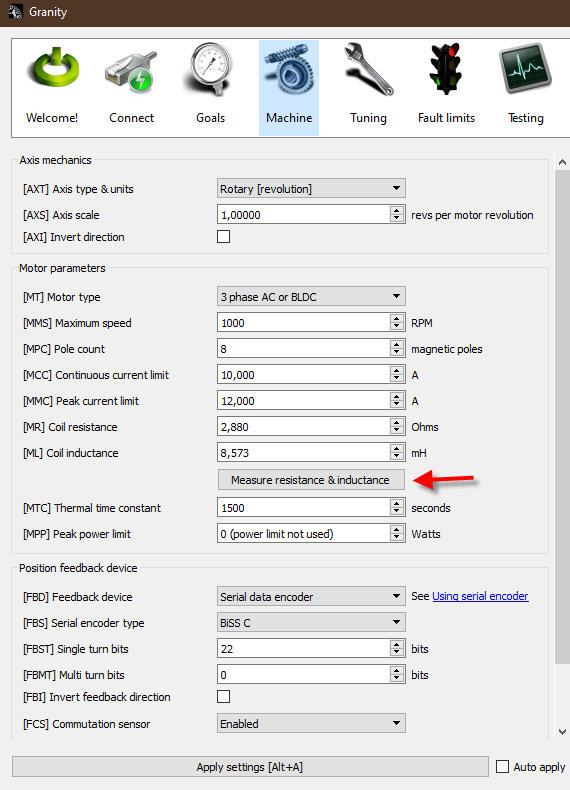Viewport: 570px width, 790px height.
Task: Increase Pole count with up stepper arrow
Action: pos(397,344)
